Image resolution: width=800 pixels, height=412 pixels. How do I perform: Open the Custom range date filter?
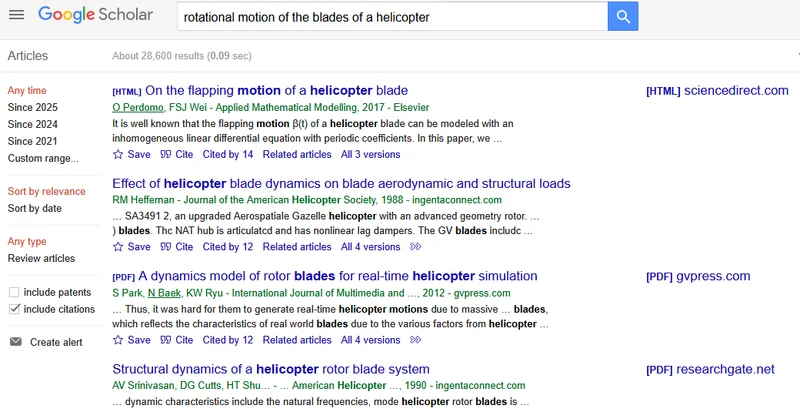click(42, 158)
